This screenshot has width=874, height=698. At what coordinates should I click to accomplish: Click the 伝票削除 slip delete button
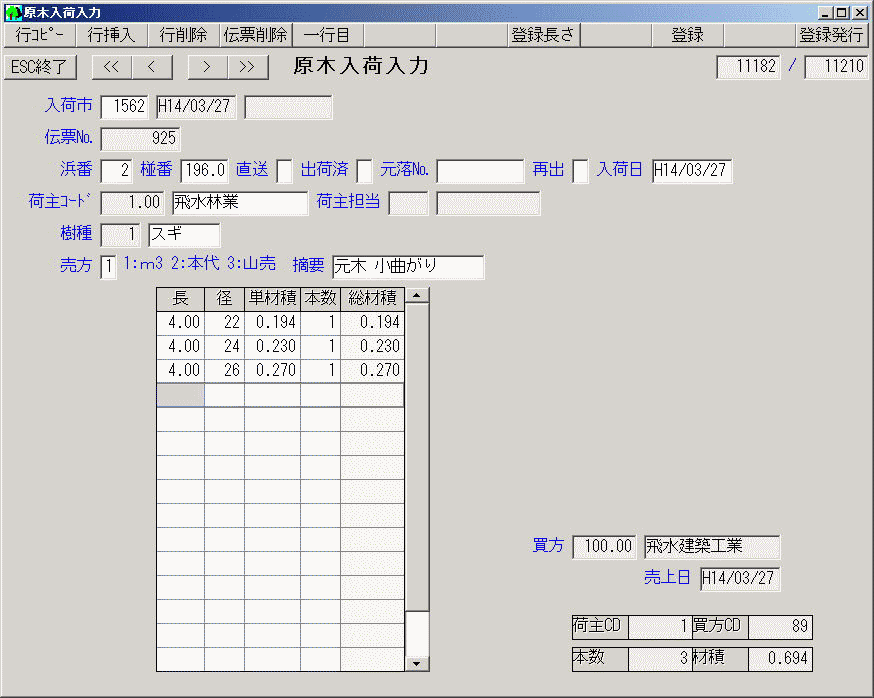pos(255,35)
